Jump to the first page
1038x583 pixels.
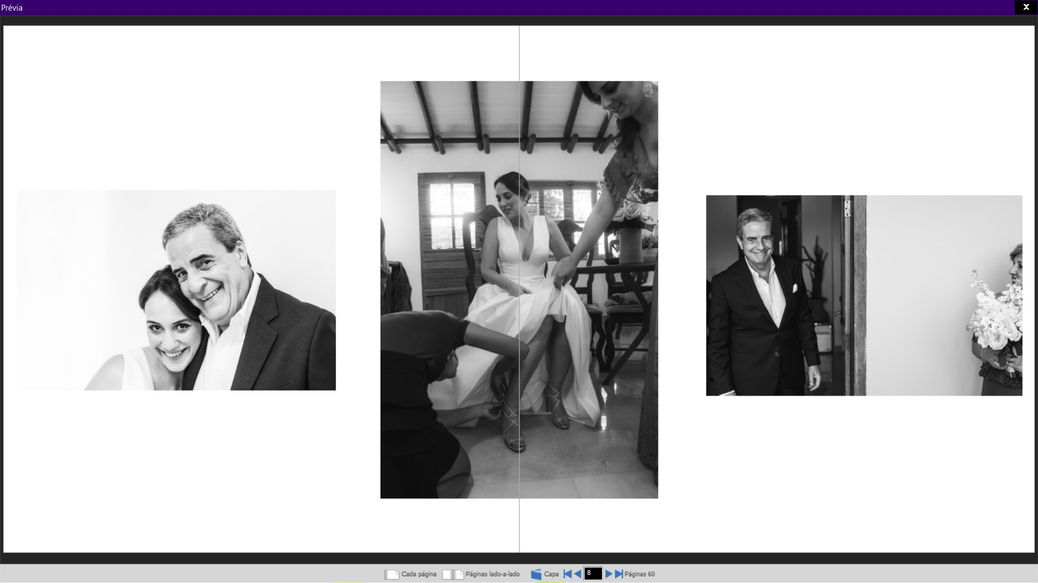click(567, 574)
